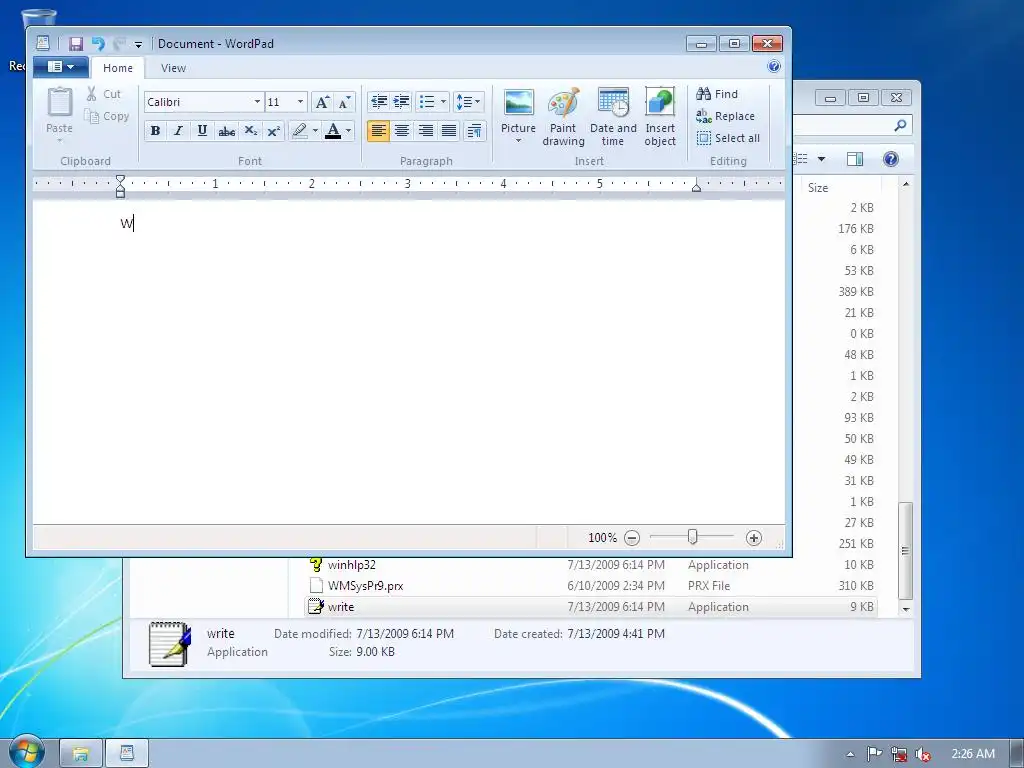Image resolution: width=1024 pixels, height=768 pixels.
Task: Click the Explorer scrollbar down arrow
Action: [x=905, y=609]
